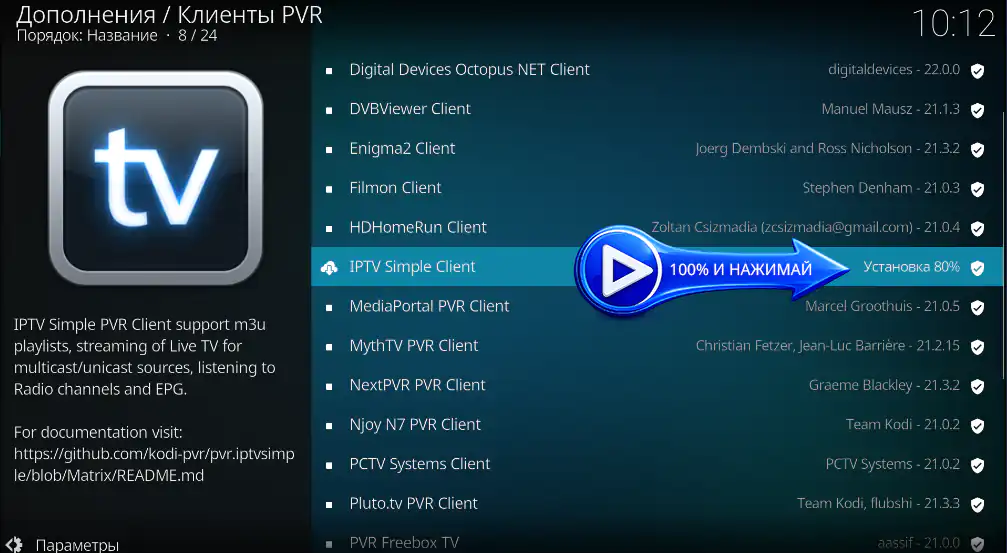This screenshot has height=553, width=1007.
Task: Choose Filmon Client addon
Action: pos(656,188)
